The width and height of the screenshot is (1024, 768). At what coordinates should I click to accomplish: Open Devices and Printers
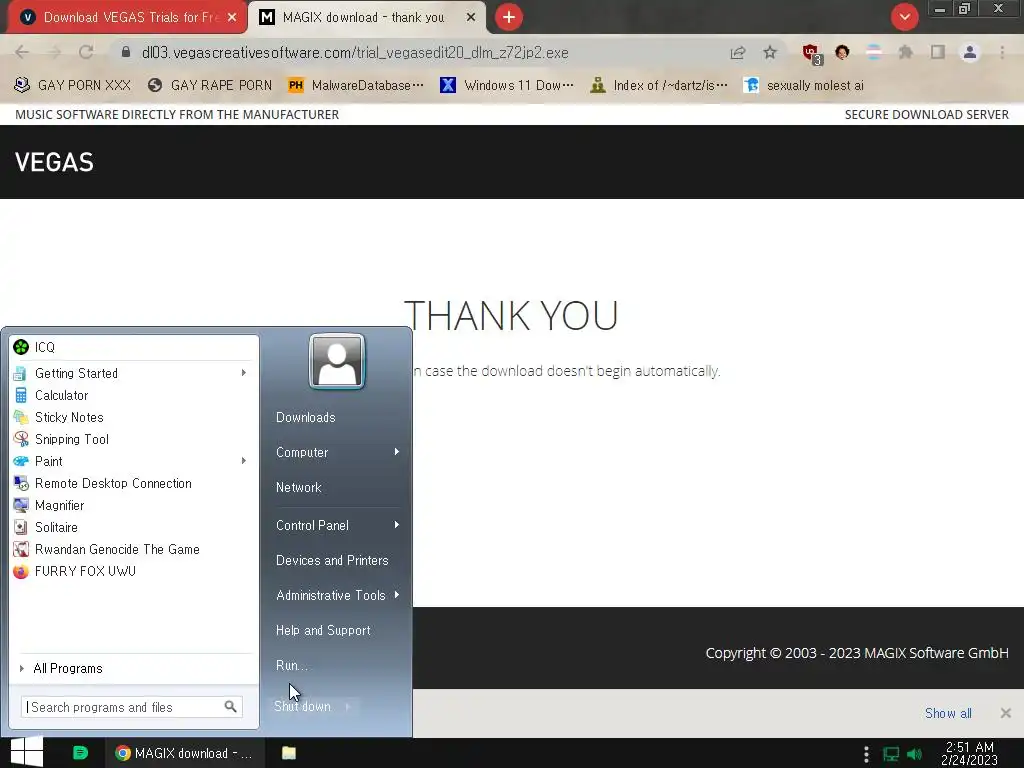(x=332, y=560)
